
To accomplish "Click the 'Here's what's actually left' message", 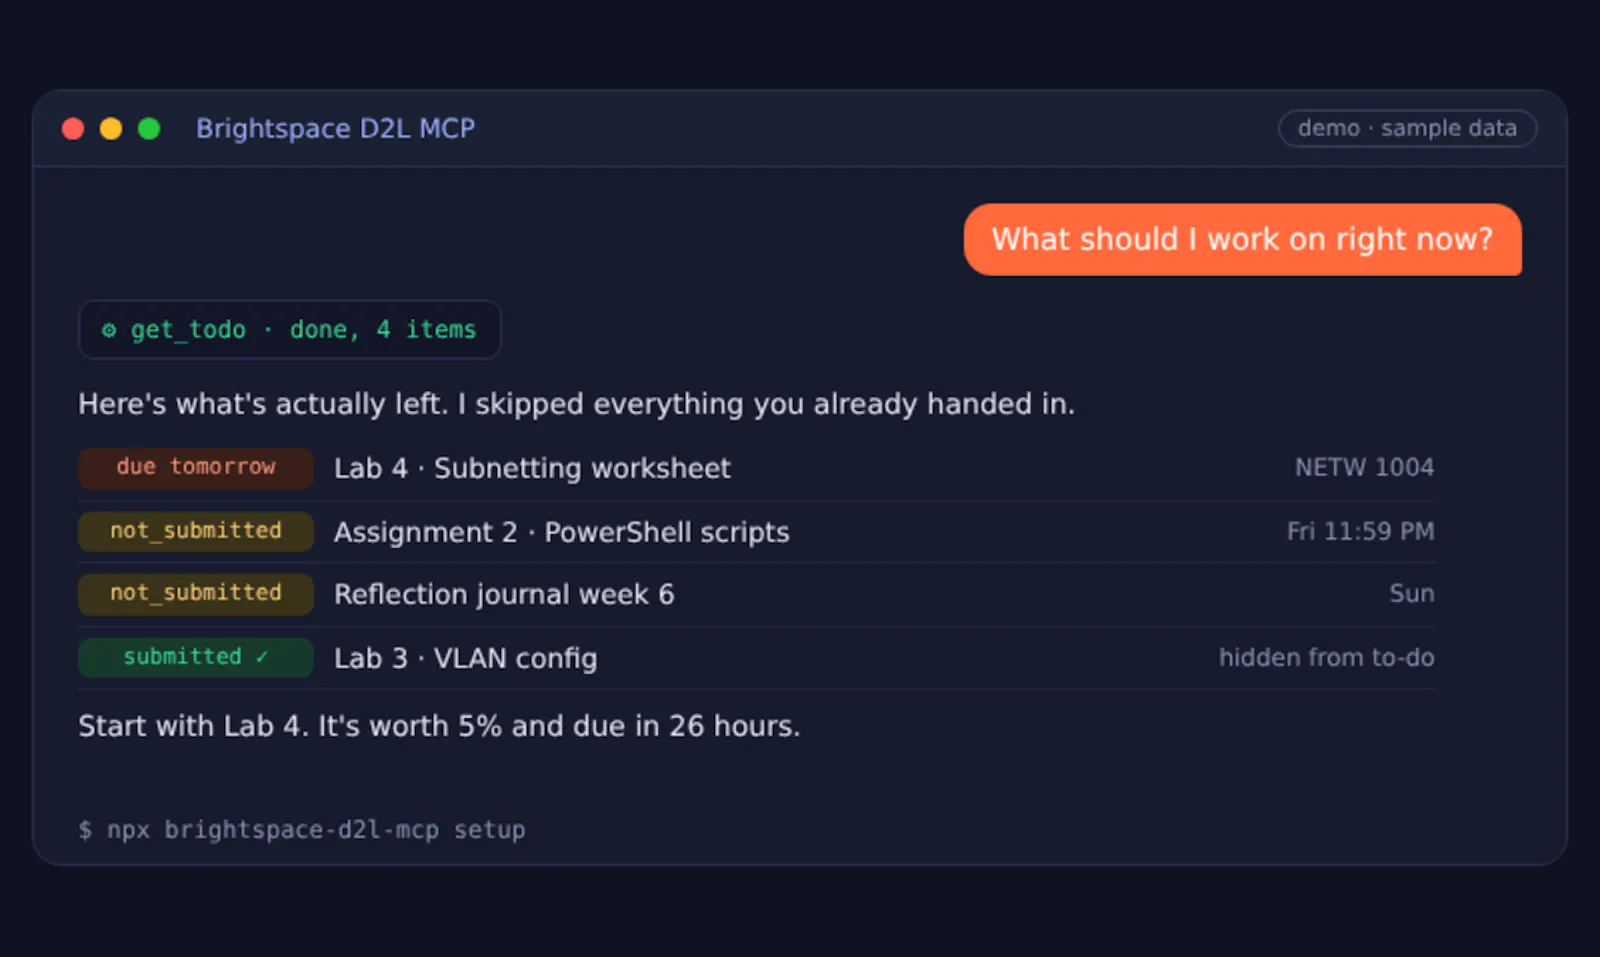I will (x=577, y=404).
